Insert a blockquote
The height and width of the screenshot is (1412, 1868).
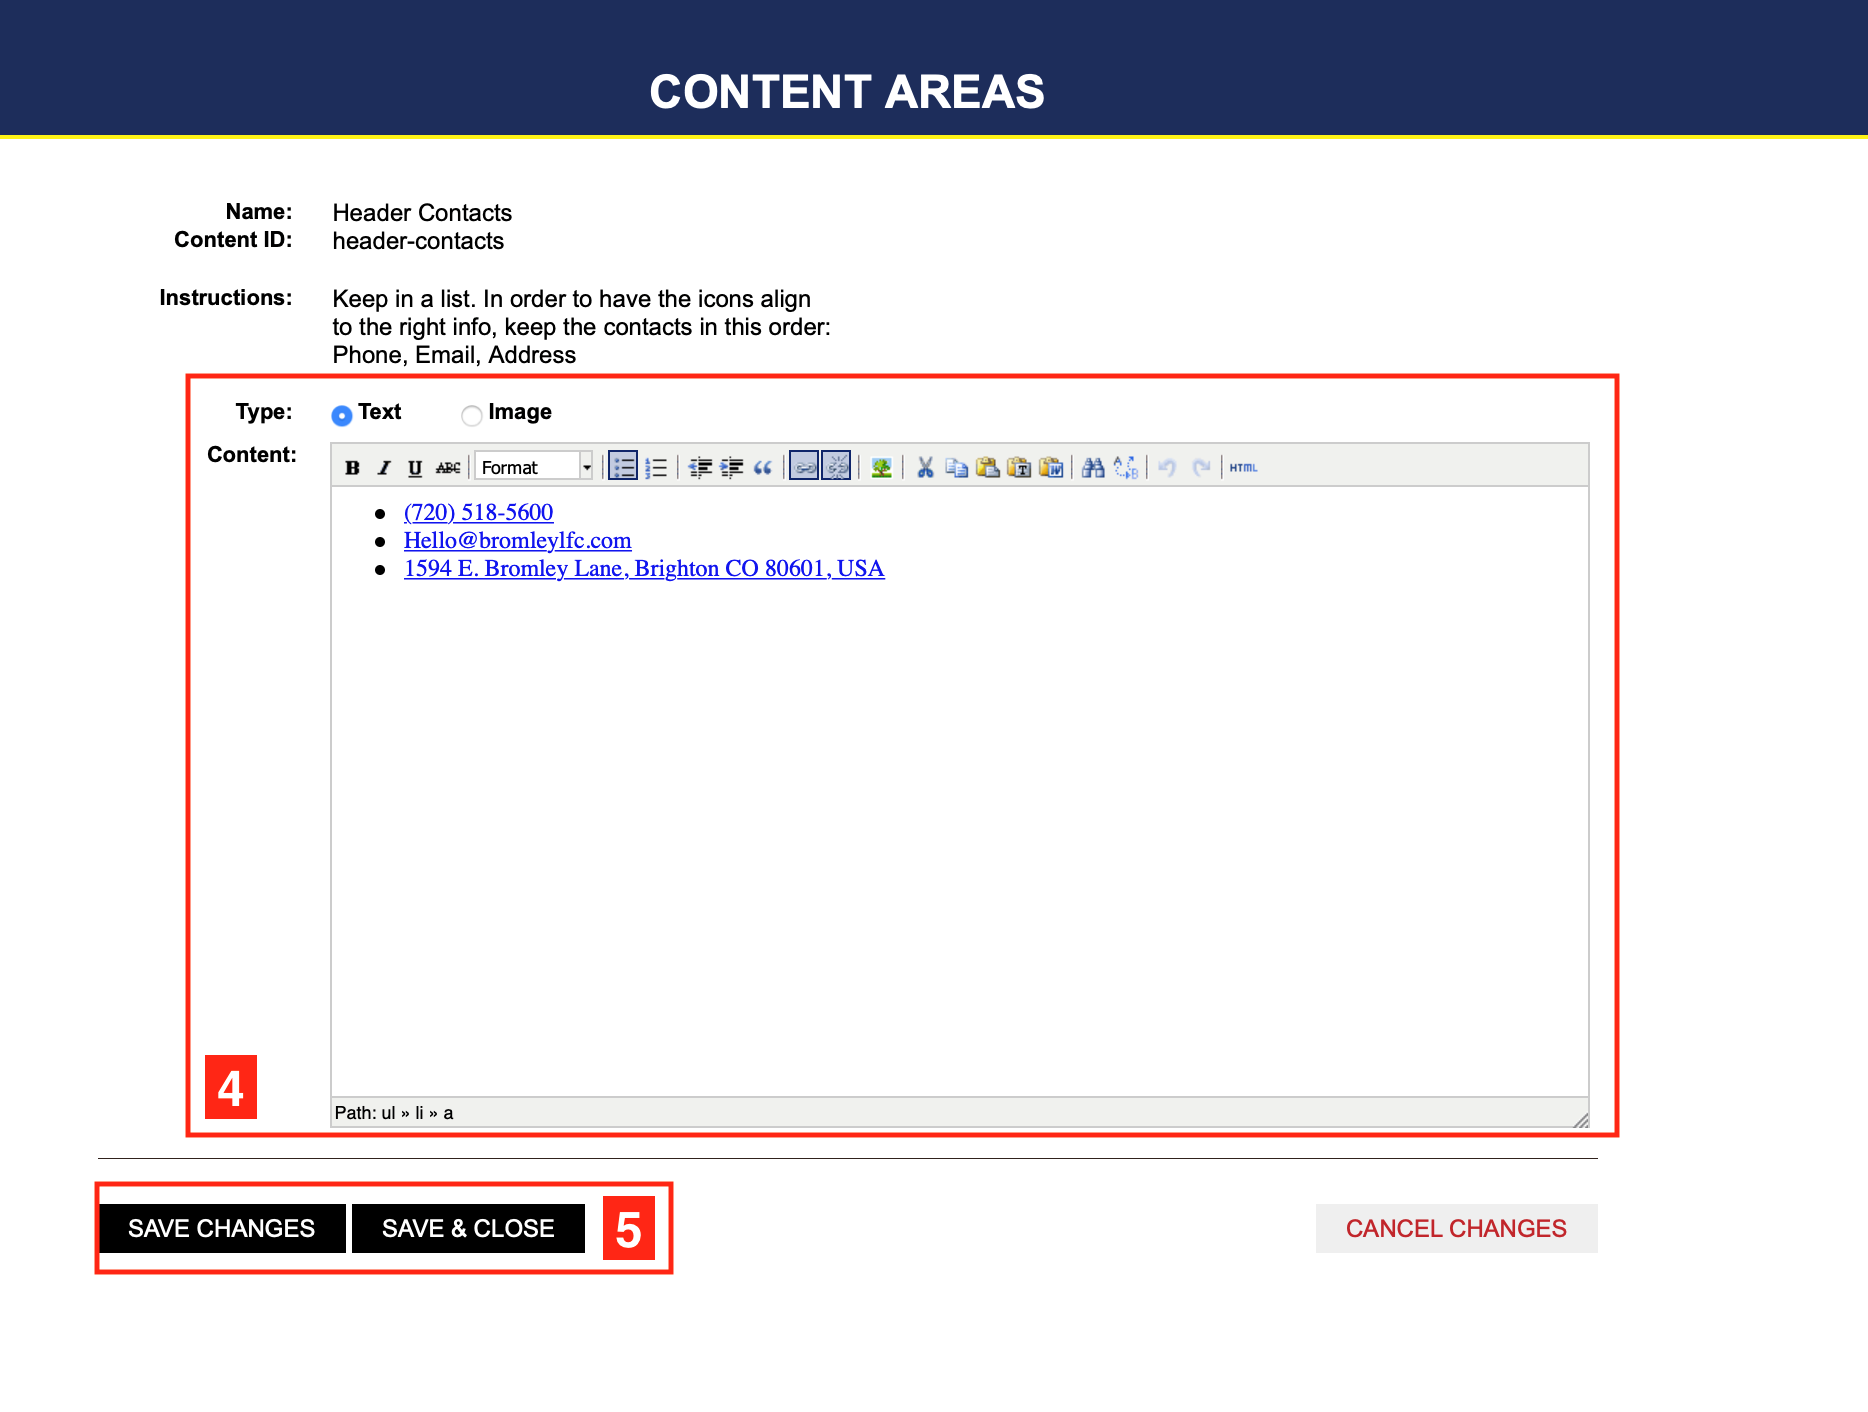point(763,467)
